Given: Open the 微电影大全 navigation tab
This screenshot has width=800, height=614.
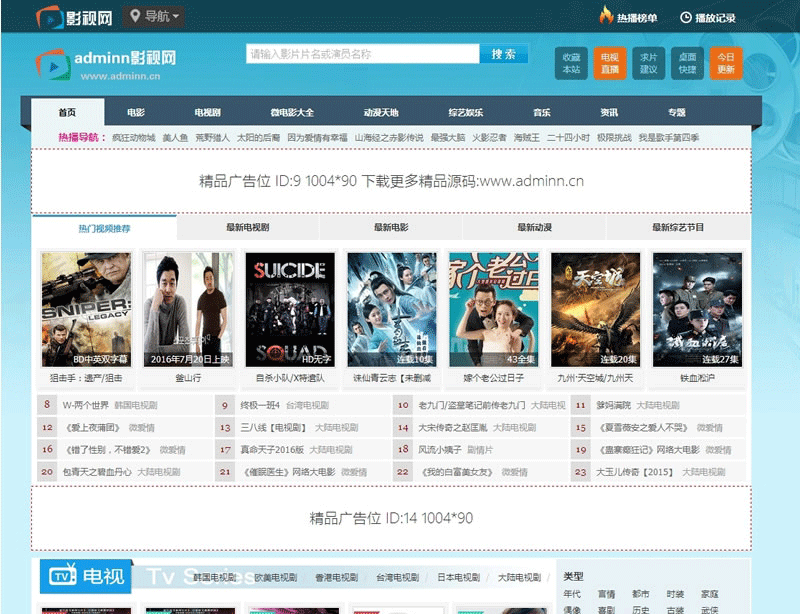Looking at the screenshot, I should pos(292,112).
